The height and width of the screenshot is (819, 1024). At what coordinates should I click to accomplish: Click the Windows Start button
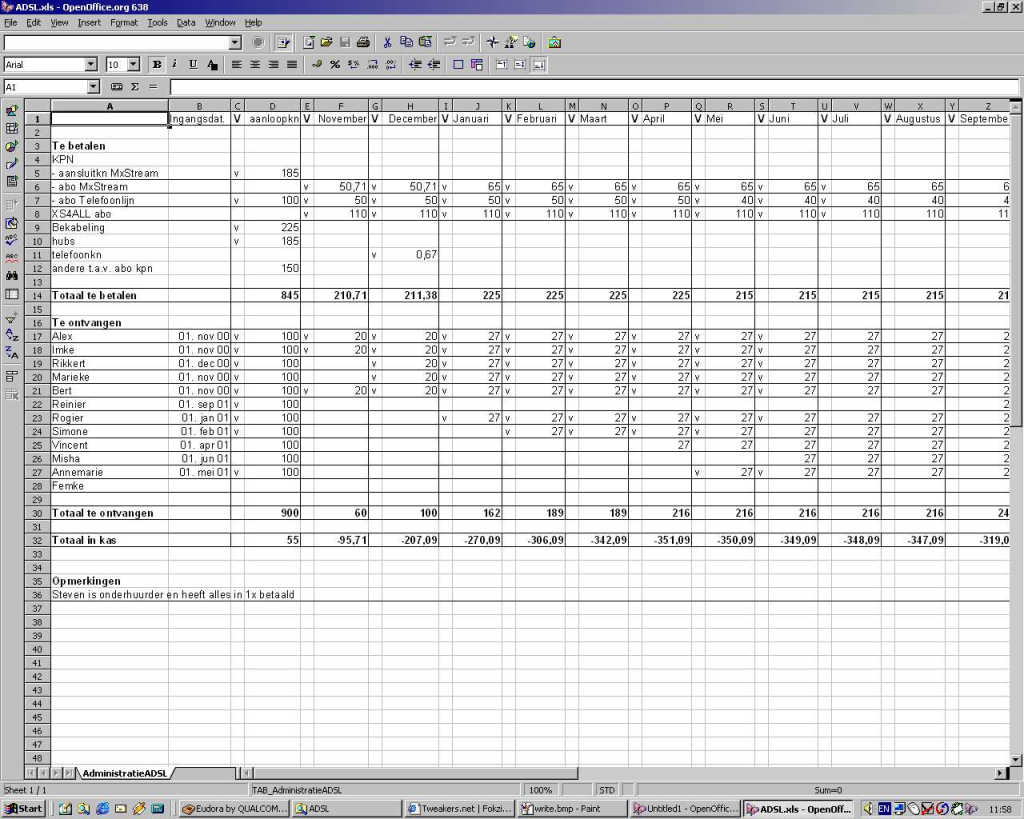point(24,808)
